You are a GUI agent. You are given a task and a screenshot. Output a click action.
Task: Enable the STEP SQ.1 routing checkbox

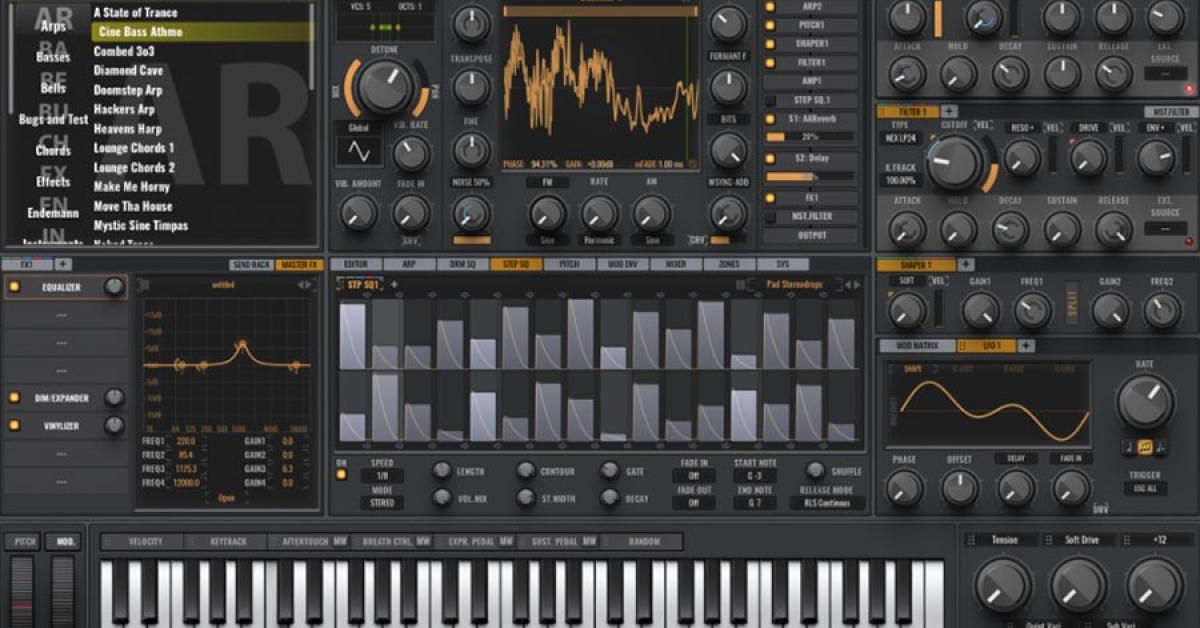coord(770,100)
